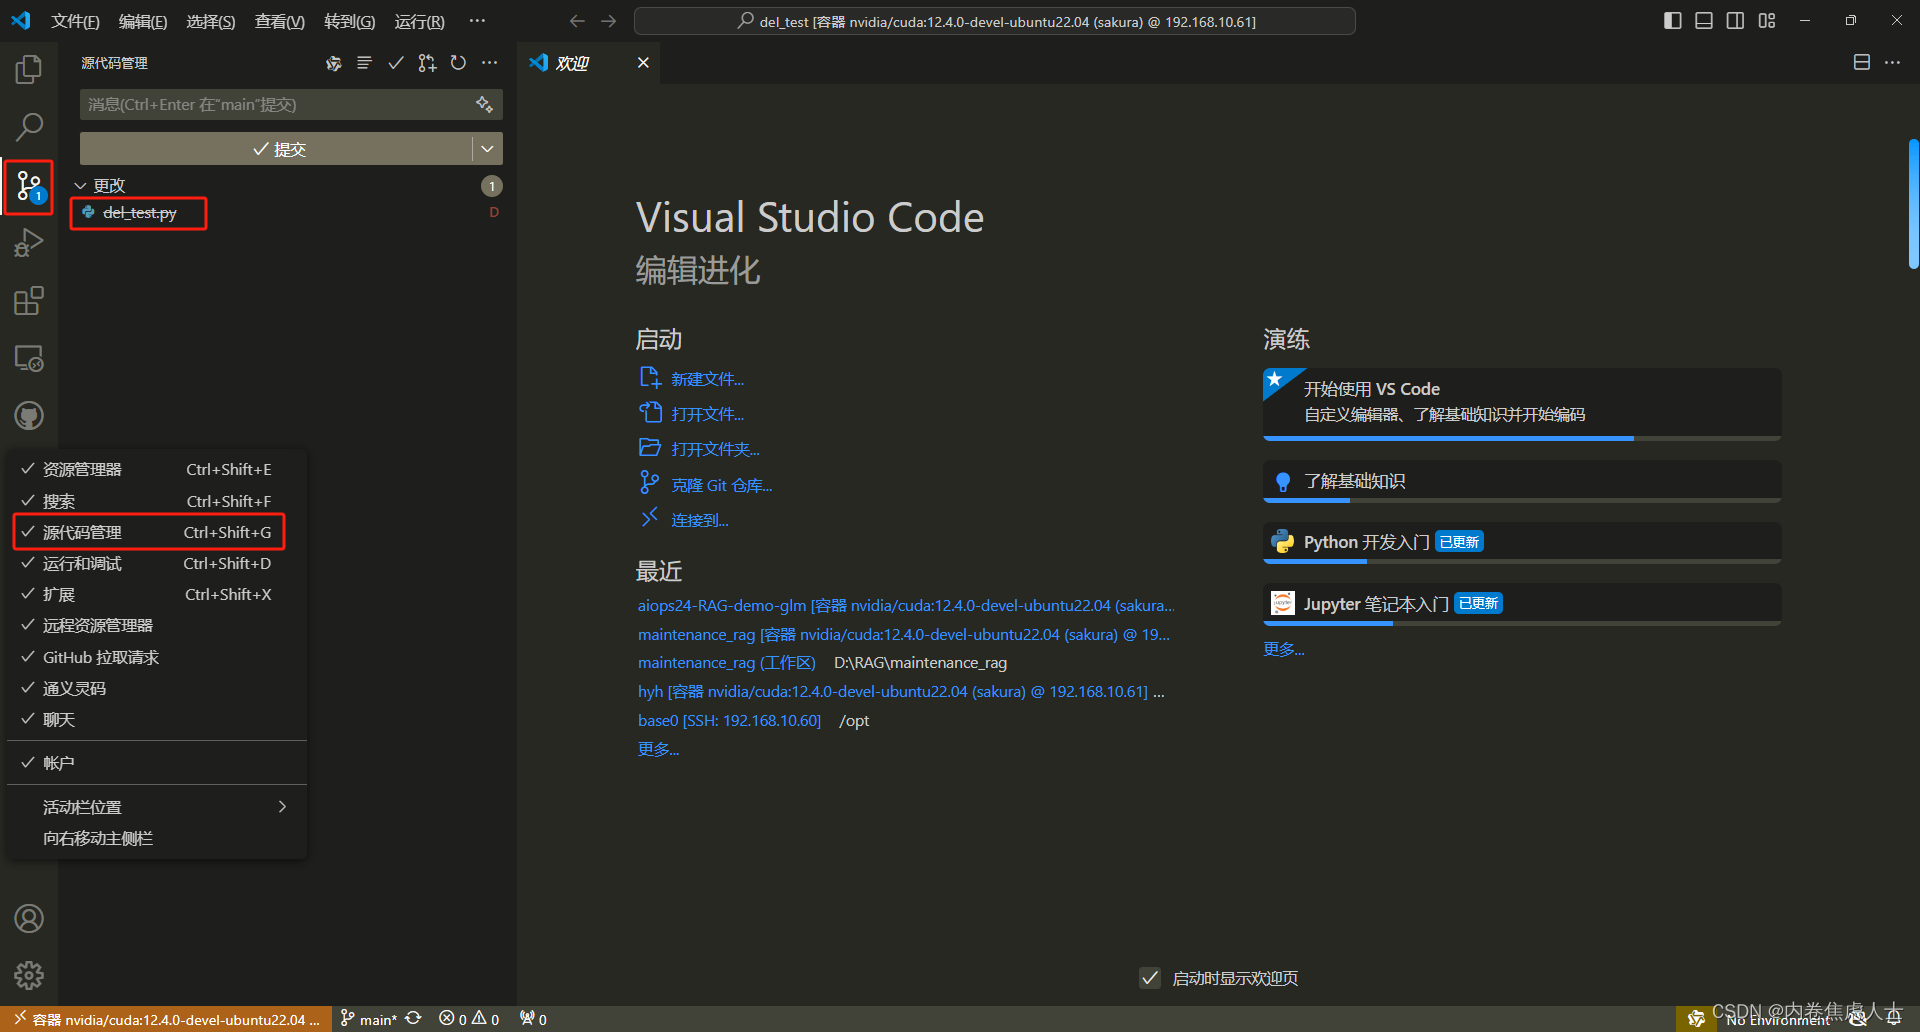Click the 连接到... link
1920x1032 pixels.
699,520
